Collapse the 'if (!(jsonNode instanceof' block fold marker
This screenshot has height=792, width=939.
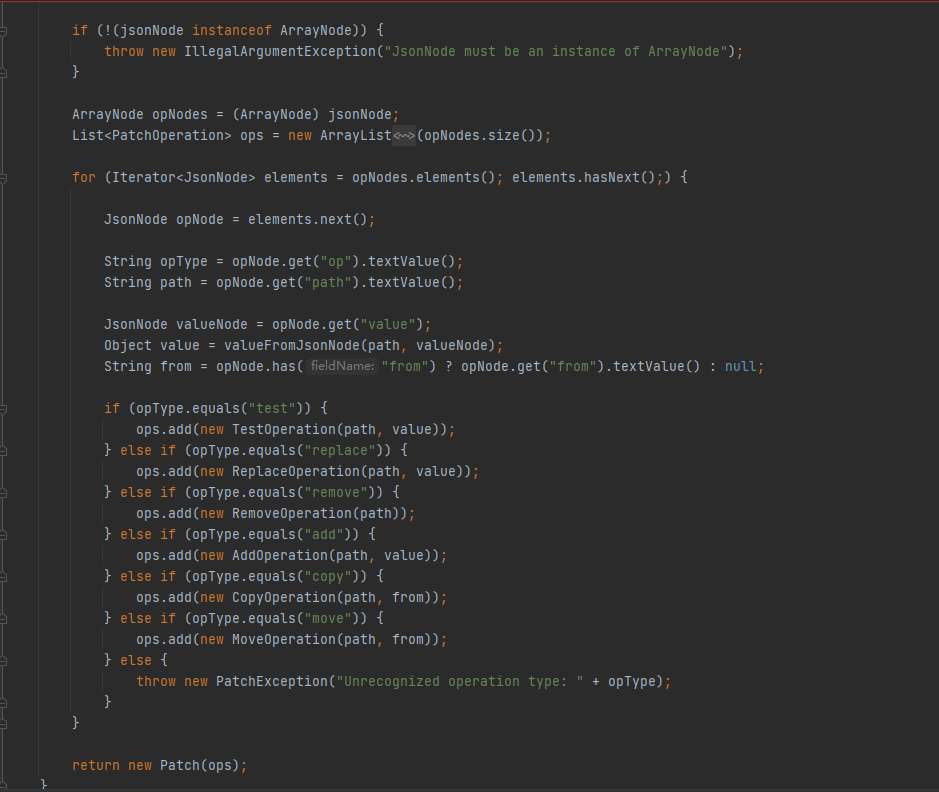pyautogui.click(x=3, y=31)
